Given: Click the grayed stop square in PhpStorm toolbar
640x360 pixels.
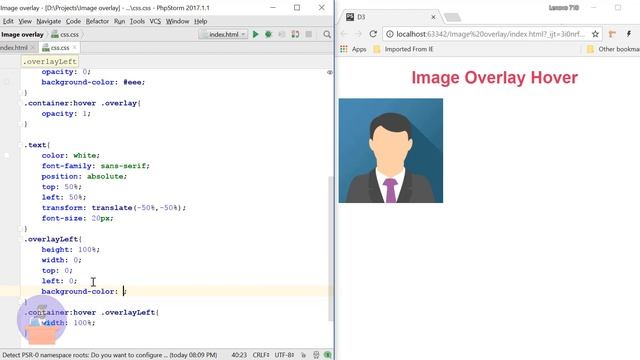Looking at the screenshot, I should (309, 34).
